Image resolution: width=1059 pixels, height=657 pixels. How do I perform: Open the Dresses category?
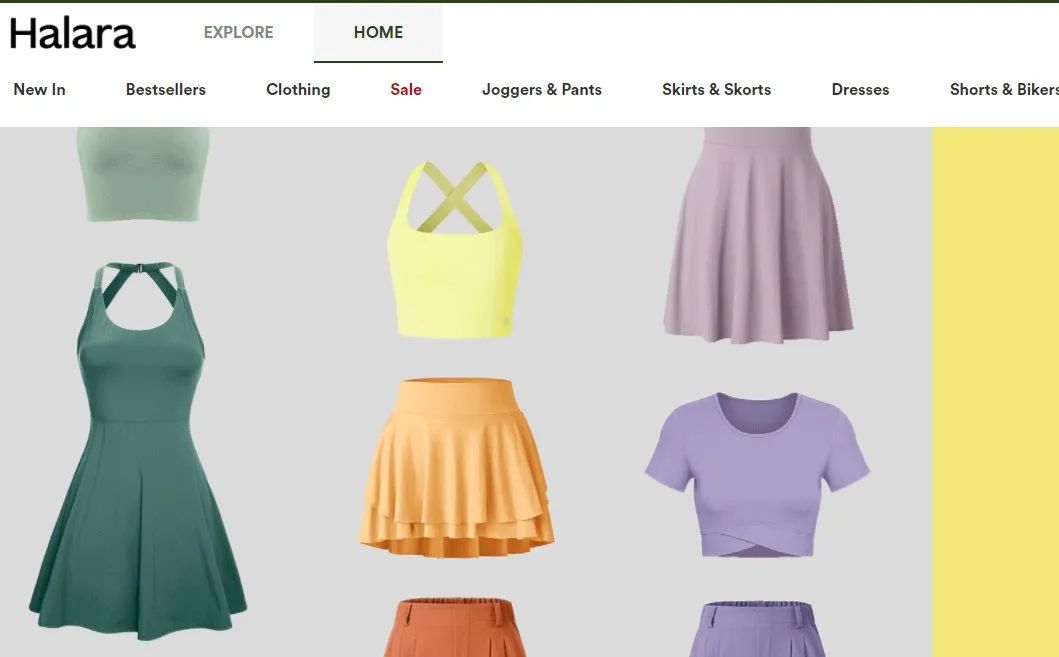point(860,89)
